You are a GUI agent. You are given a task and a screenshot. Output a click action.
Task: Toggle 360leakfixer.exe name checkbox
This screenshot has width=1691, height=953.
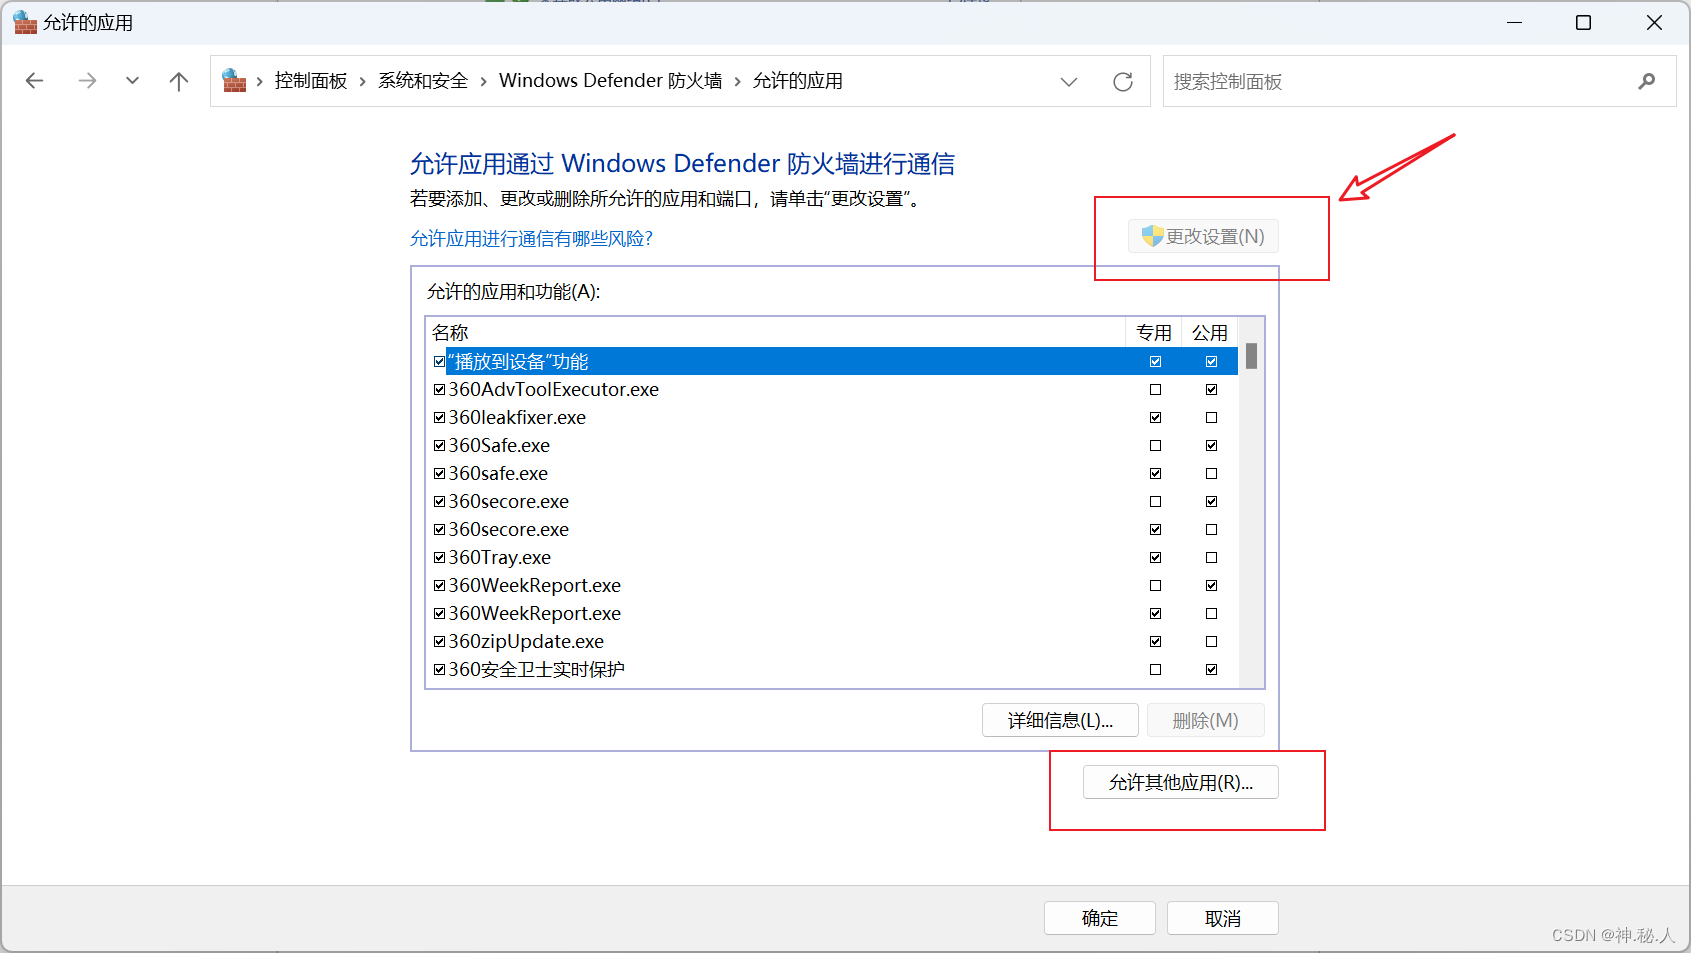point(439,417)
